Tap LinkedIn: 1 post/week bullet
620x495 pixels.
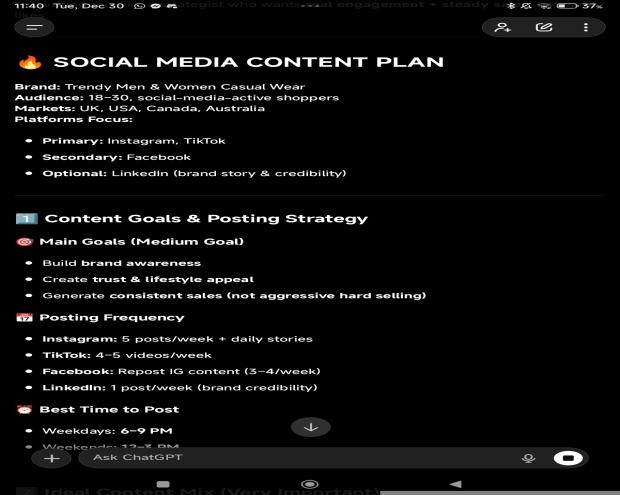[180, 388]
